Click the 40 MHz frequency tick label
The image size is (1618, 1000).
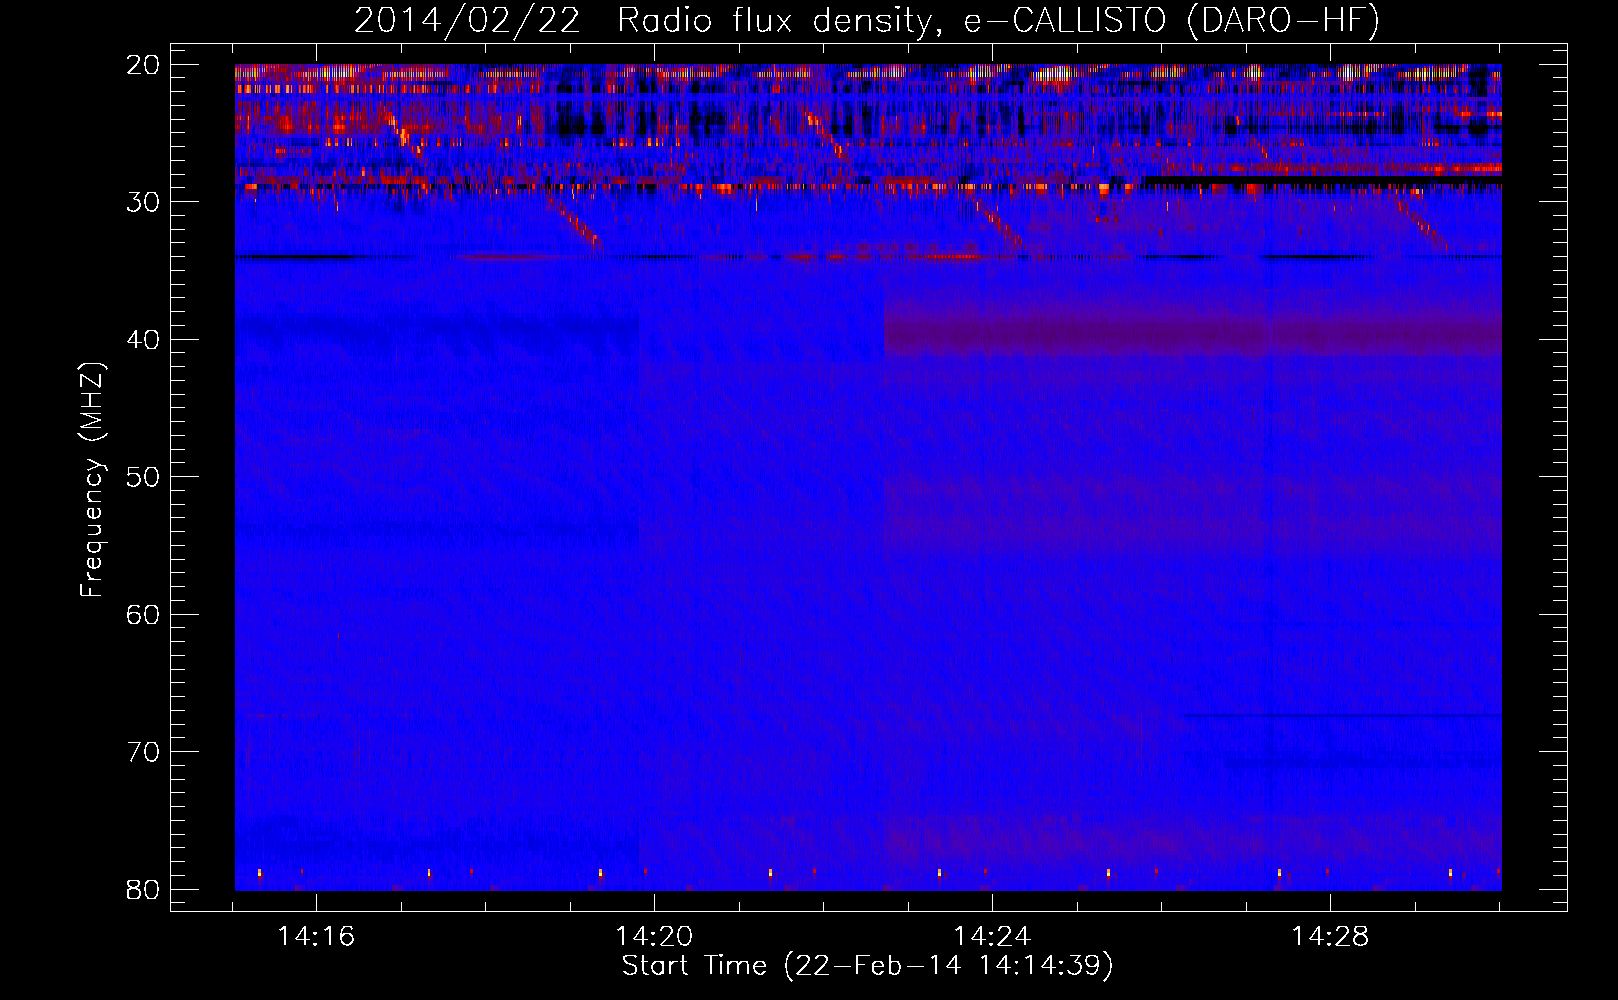pos(143,340)
